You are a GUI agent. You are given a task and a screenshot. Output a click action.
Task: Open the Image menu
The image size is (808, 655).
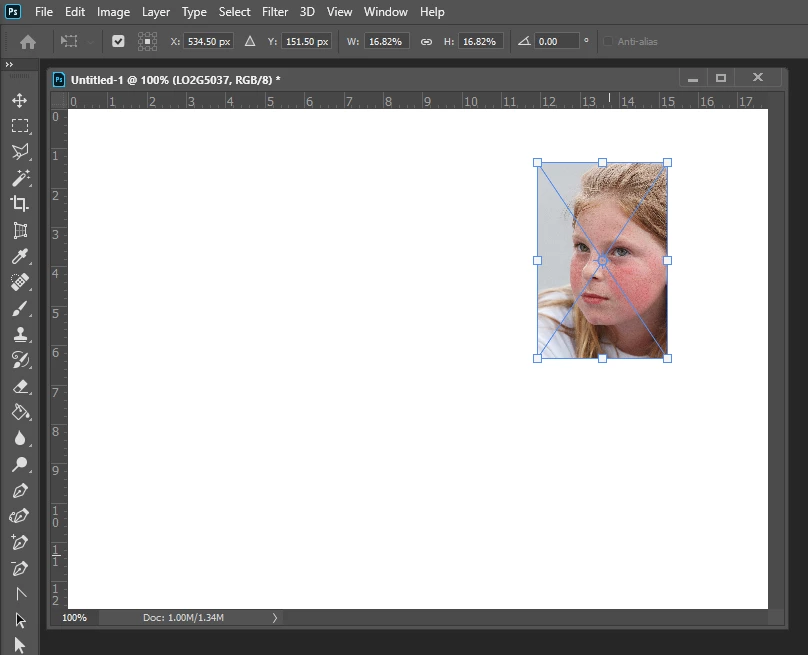pyautogui.click(x=113, y=11)
